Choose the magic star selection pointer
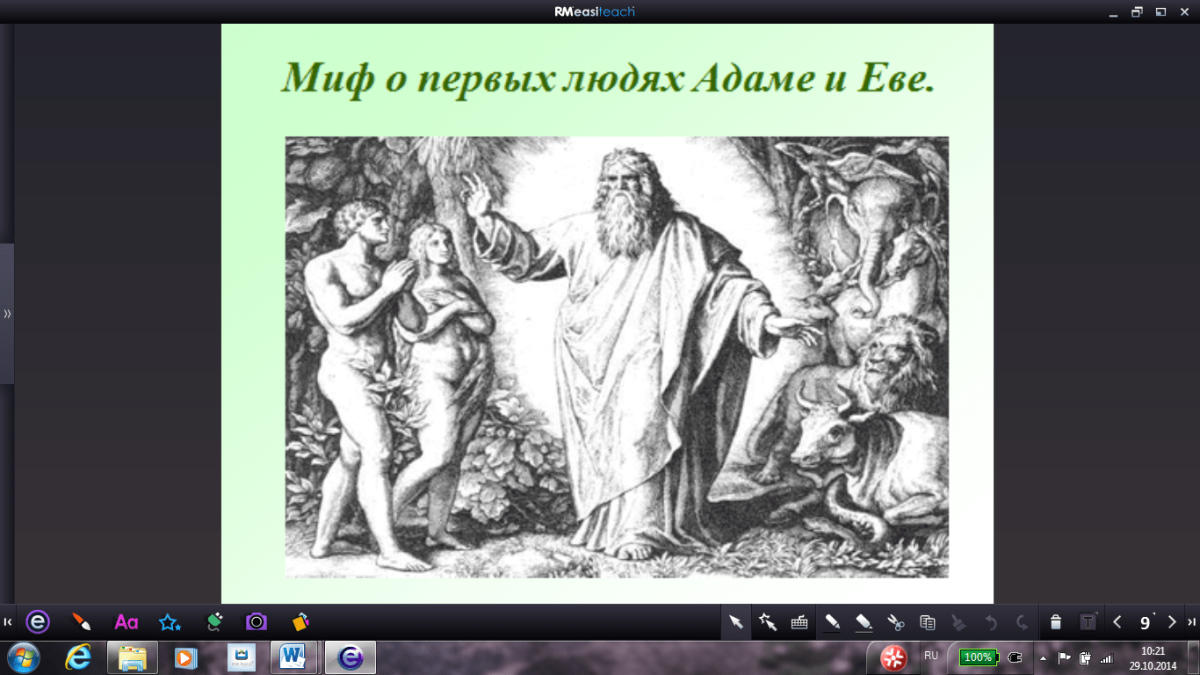 (x=768, y=622)
